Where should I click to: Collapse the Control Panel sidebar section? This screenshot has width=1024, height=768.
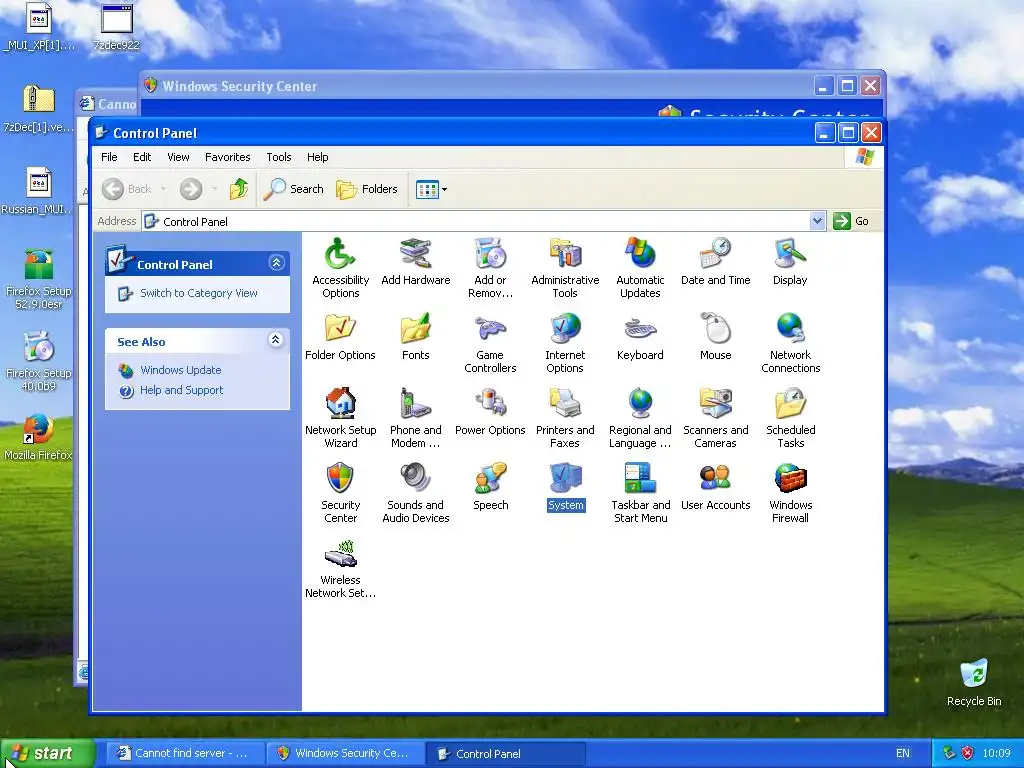point(276,263)
